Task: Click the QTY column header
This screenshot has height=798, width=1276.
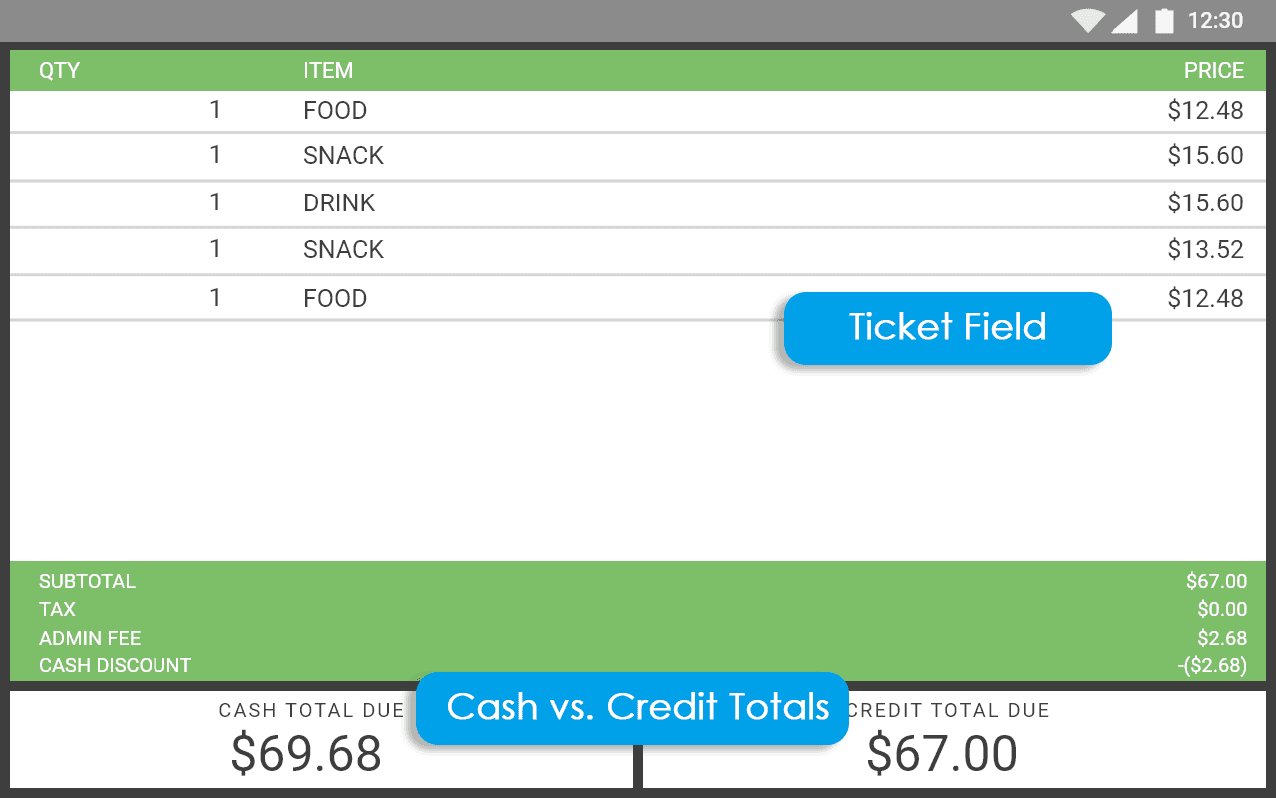Action: click(x=59, y=71)
